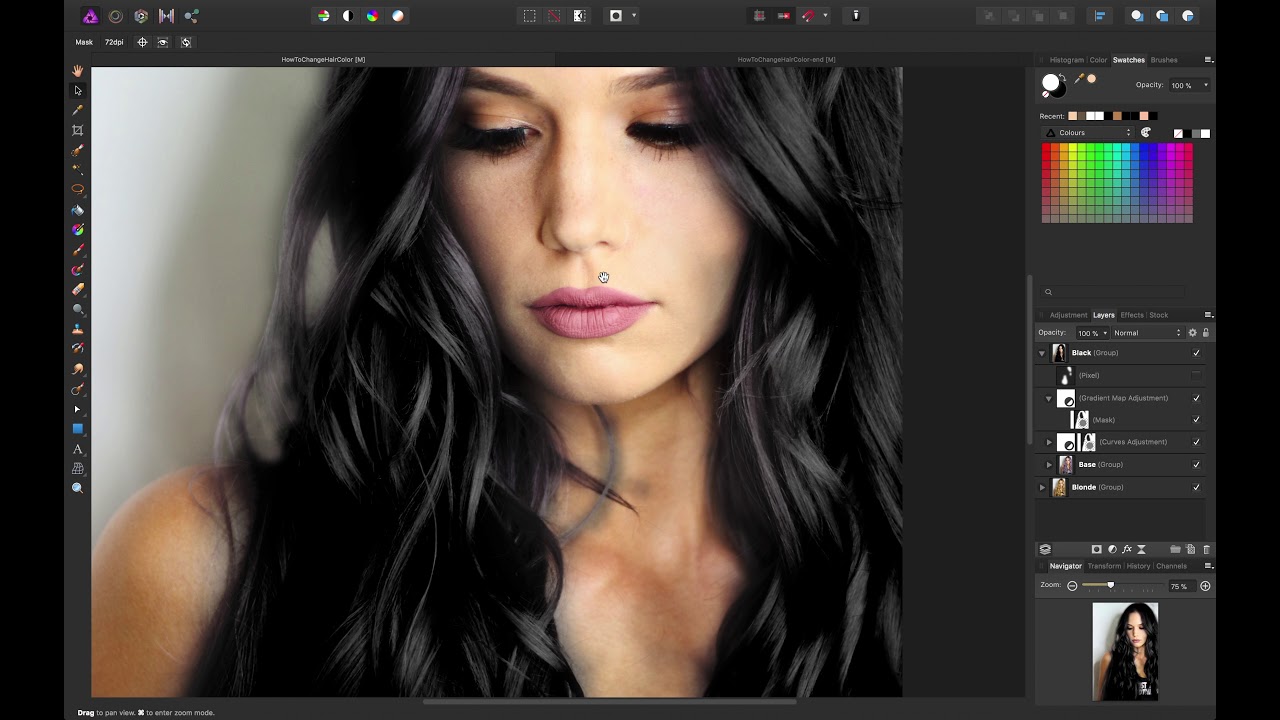Screen dimensions: 1280x720
Task: Toggle visibility of Base group
Action: pos(1196,465)
